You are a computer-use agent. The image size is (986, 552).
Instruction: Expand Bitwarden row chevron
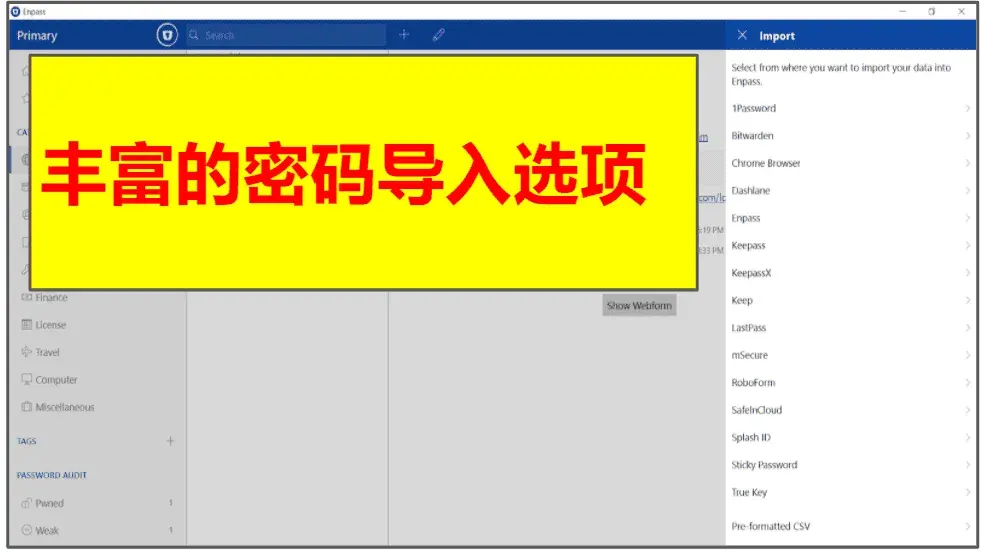[x=968, y=136]
